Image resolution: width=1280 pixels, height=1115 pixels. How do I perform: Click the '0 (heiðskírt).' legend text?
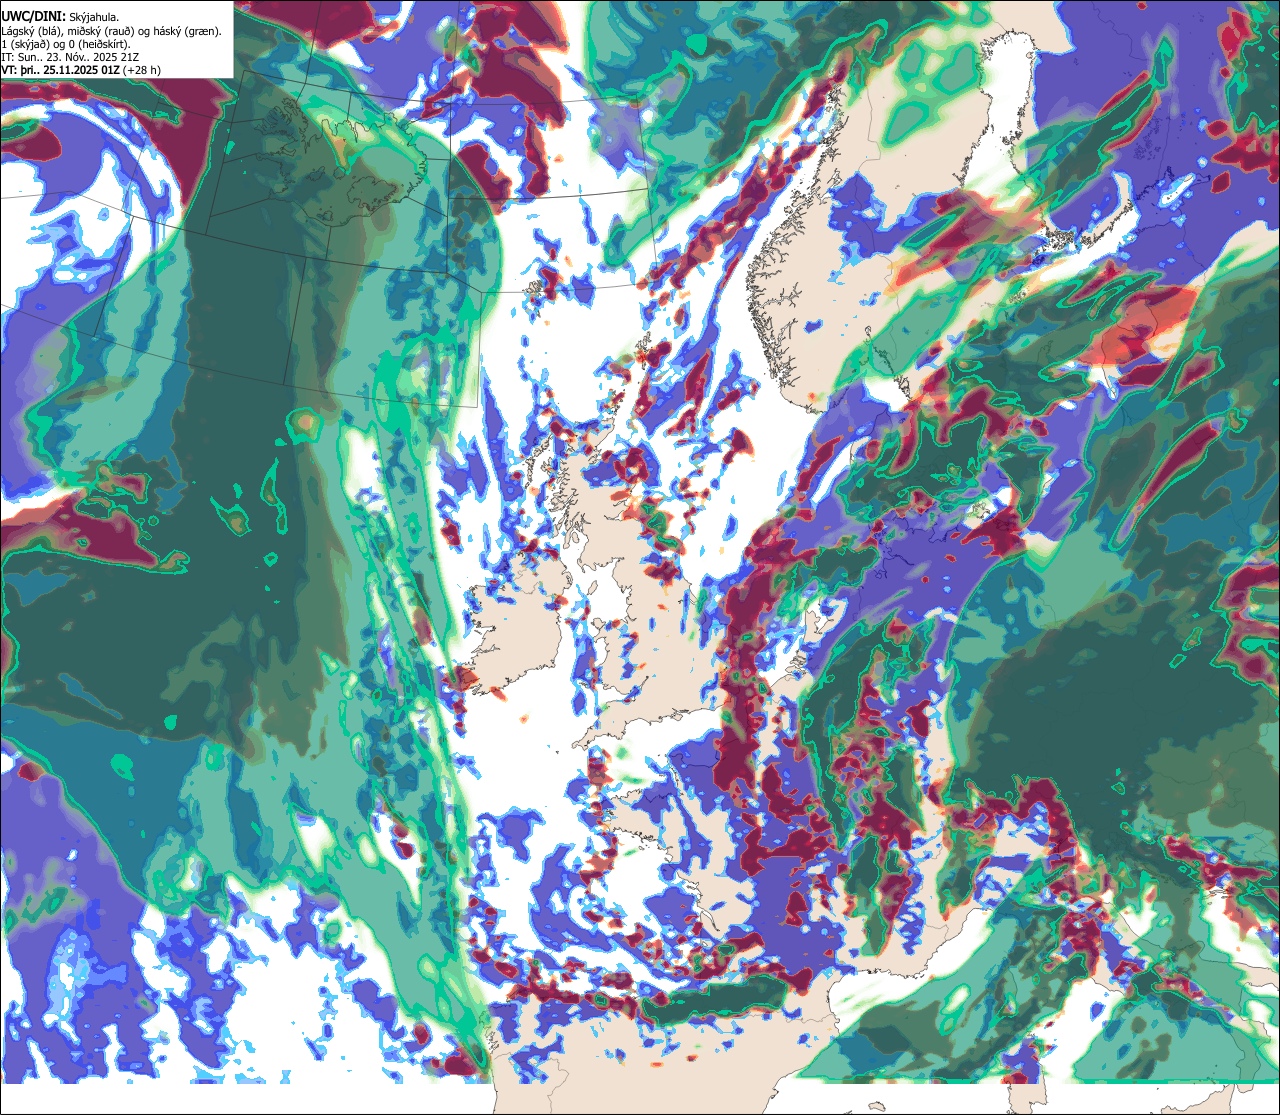99,44
